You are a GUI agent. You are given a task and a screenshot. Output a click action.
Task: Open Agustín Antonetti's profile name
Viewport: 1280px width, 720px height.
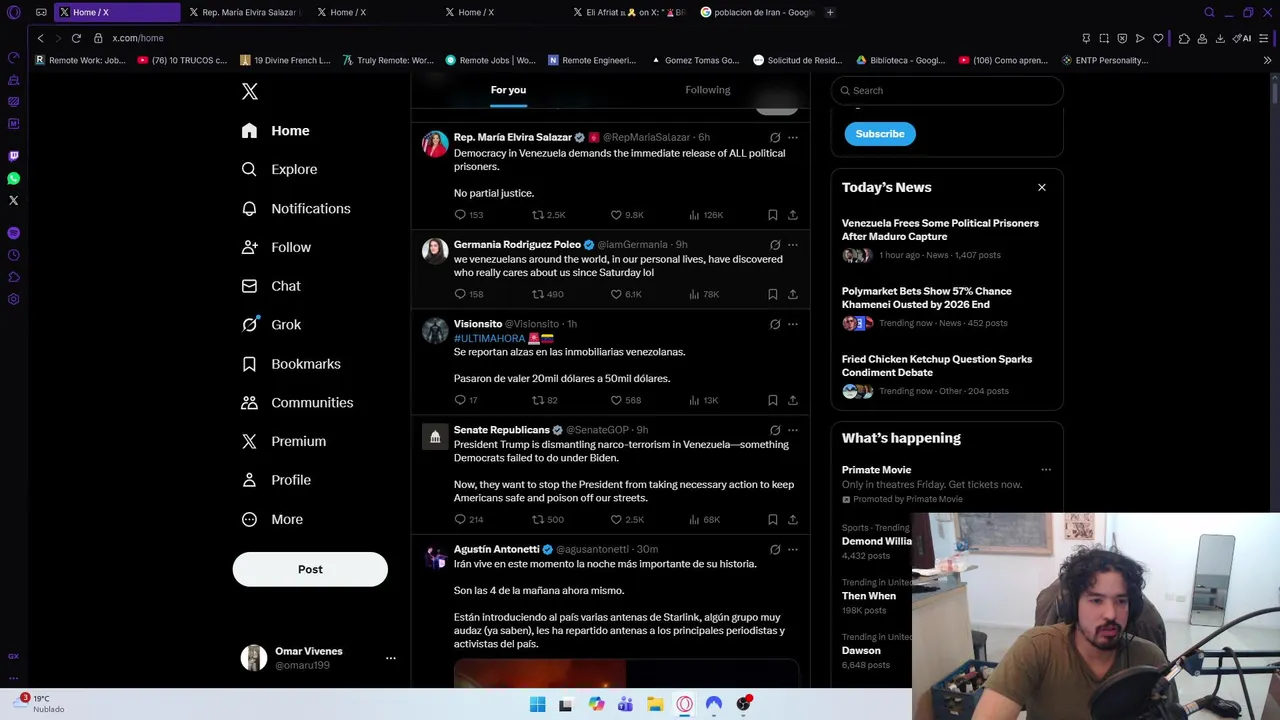(496, 549)
